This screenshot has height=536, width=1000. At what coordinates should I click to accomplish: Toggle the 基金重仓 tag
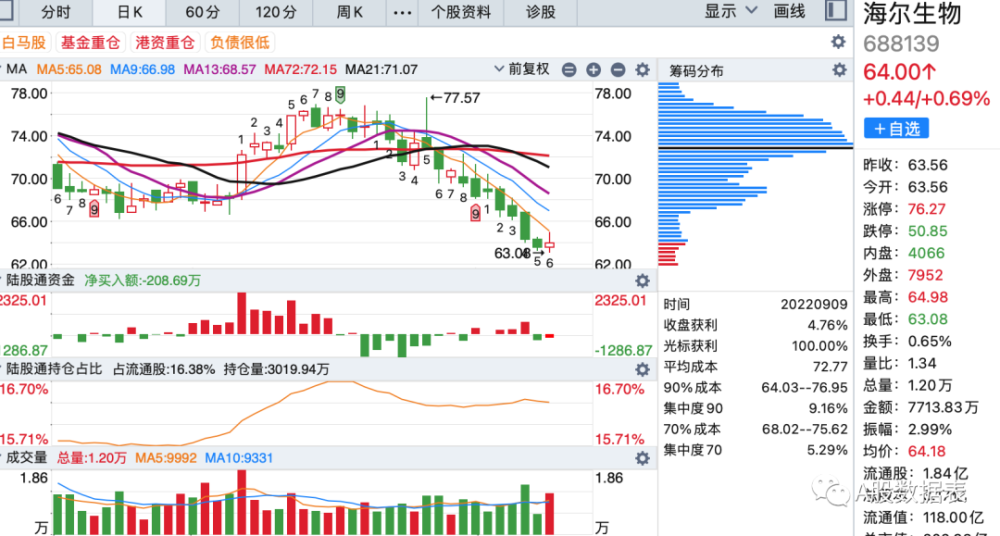[90, 43]
